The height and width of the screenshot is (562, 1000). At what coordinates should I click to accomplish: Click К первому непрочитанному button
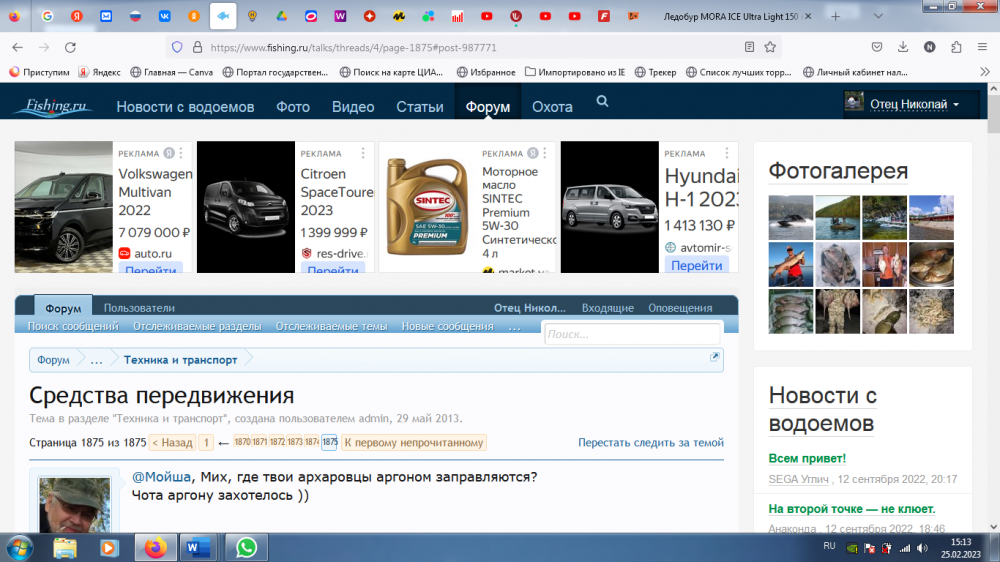tap(414, 443)
